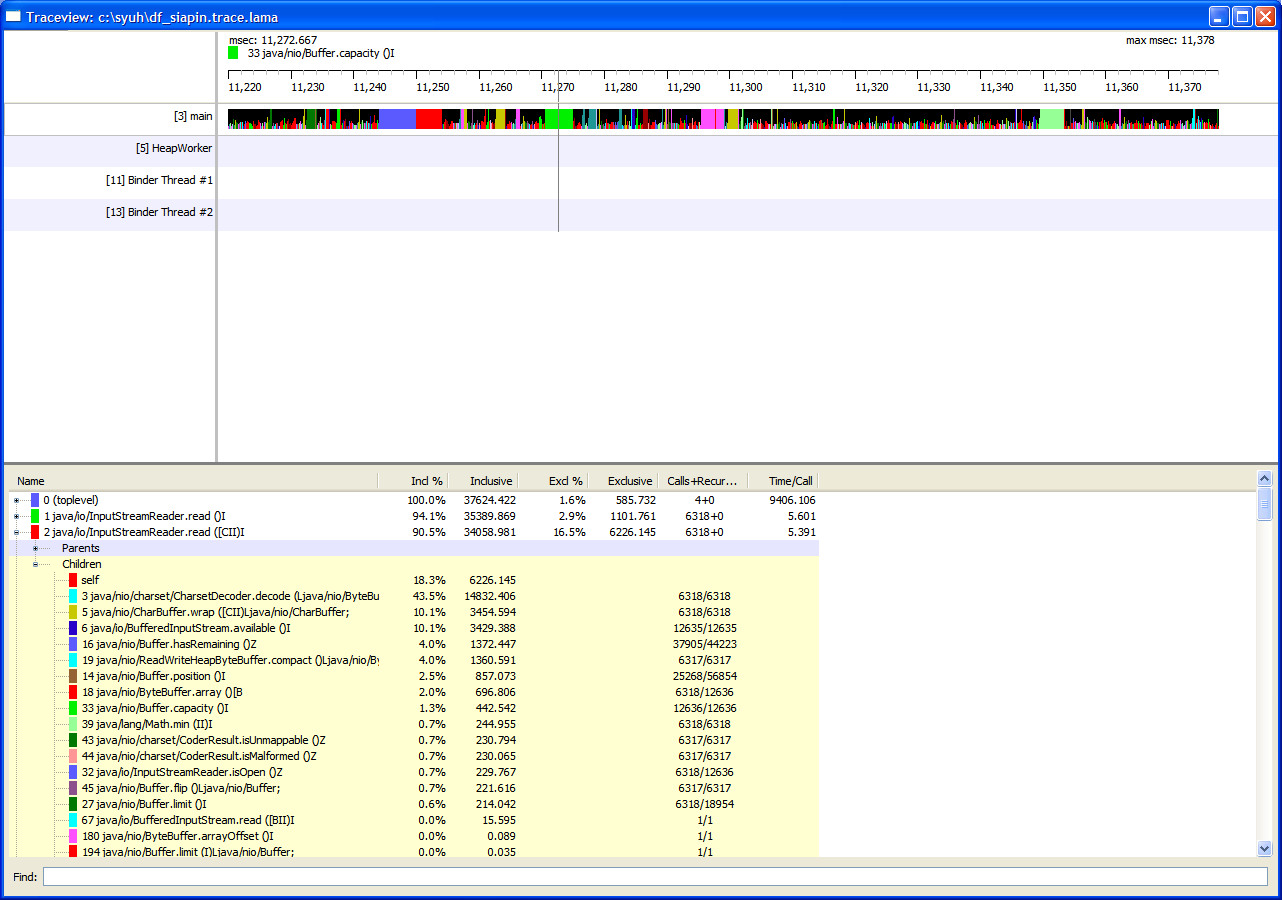Image resolution: width=1282 pixels, height=900 pixels.
Task: Collapse the InputStreamReader.read ([CII)I node
Action: click(17, 532)
